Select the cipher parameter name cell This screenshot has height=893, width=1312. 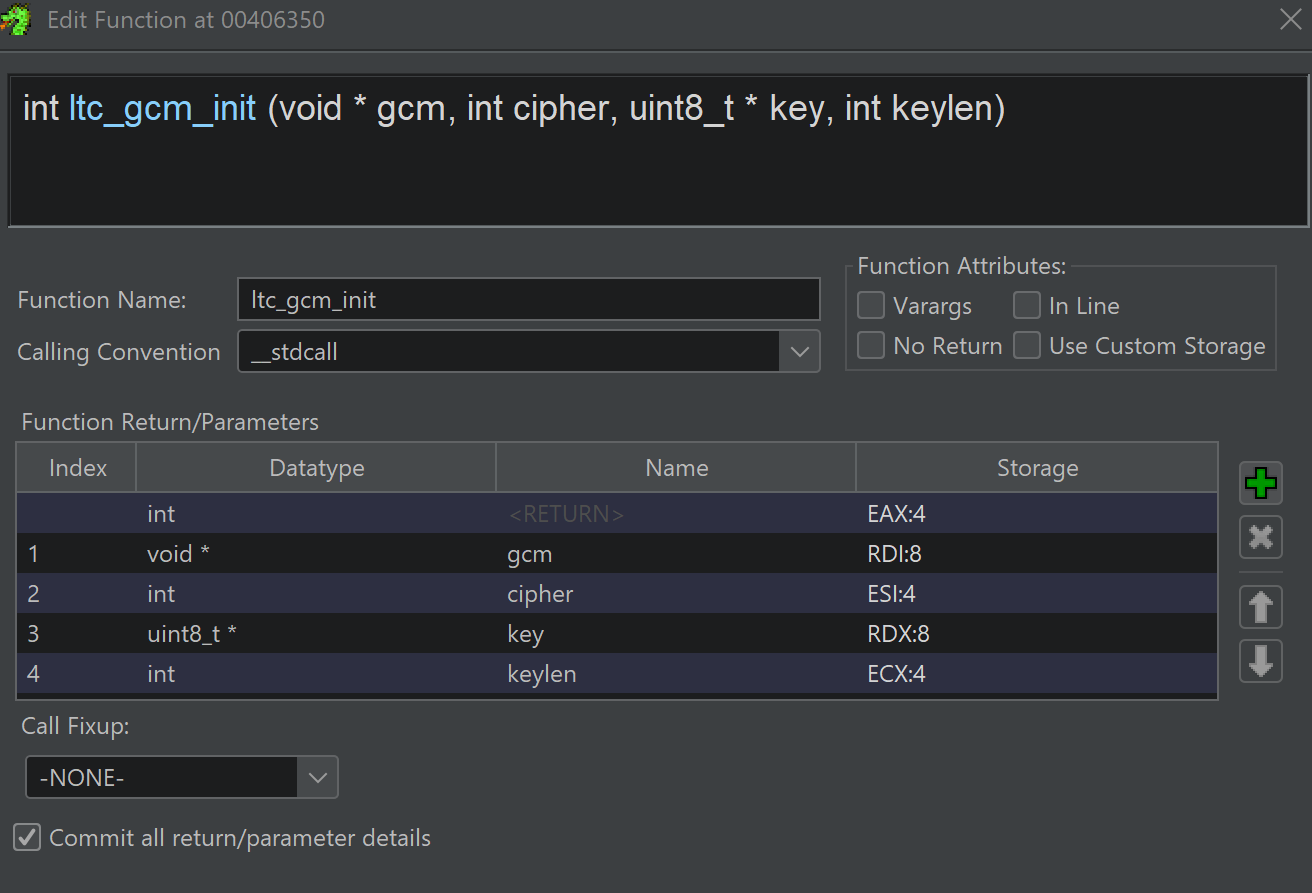pos(676,594)
